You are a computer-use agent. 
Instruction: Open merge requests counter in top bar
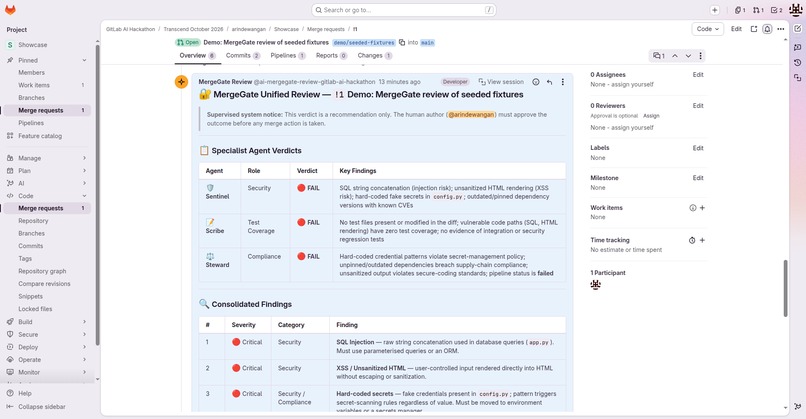758,10
